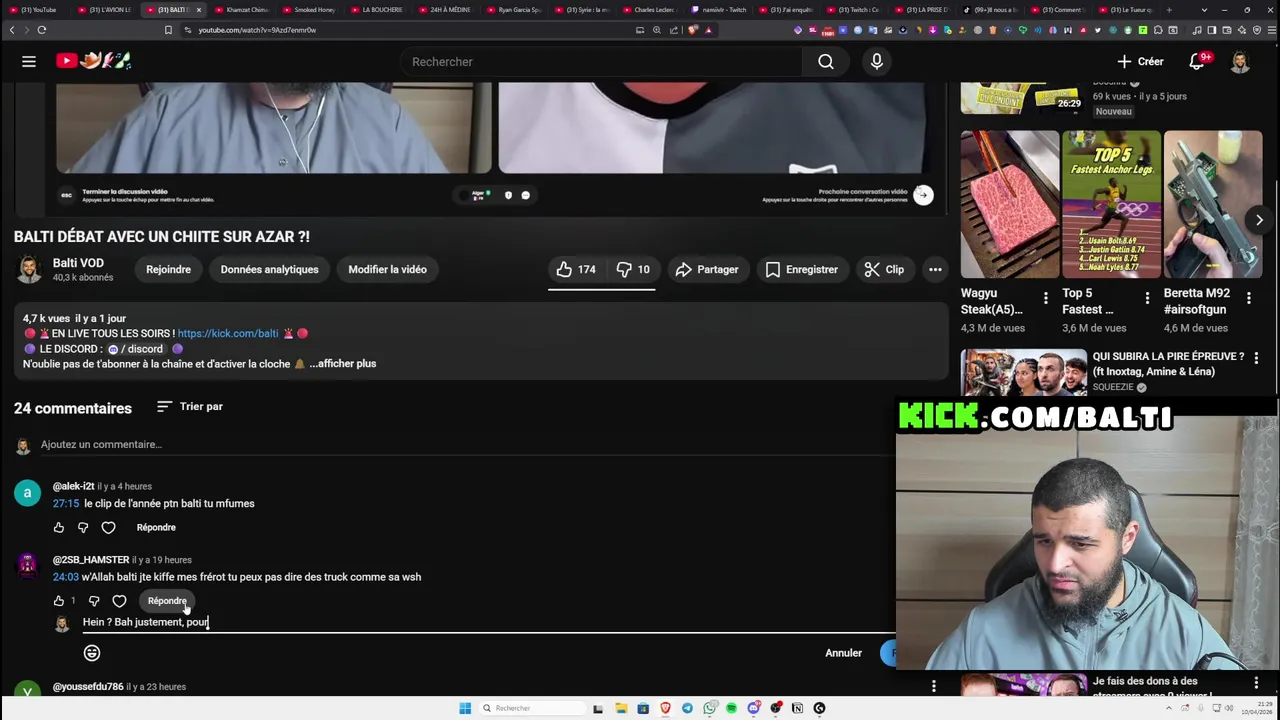Open Wagyu Steak(A5) short thumbnail
Viewport: 1280px width, 720px height.
(1010, 204)
